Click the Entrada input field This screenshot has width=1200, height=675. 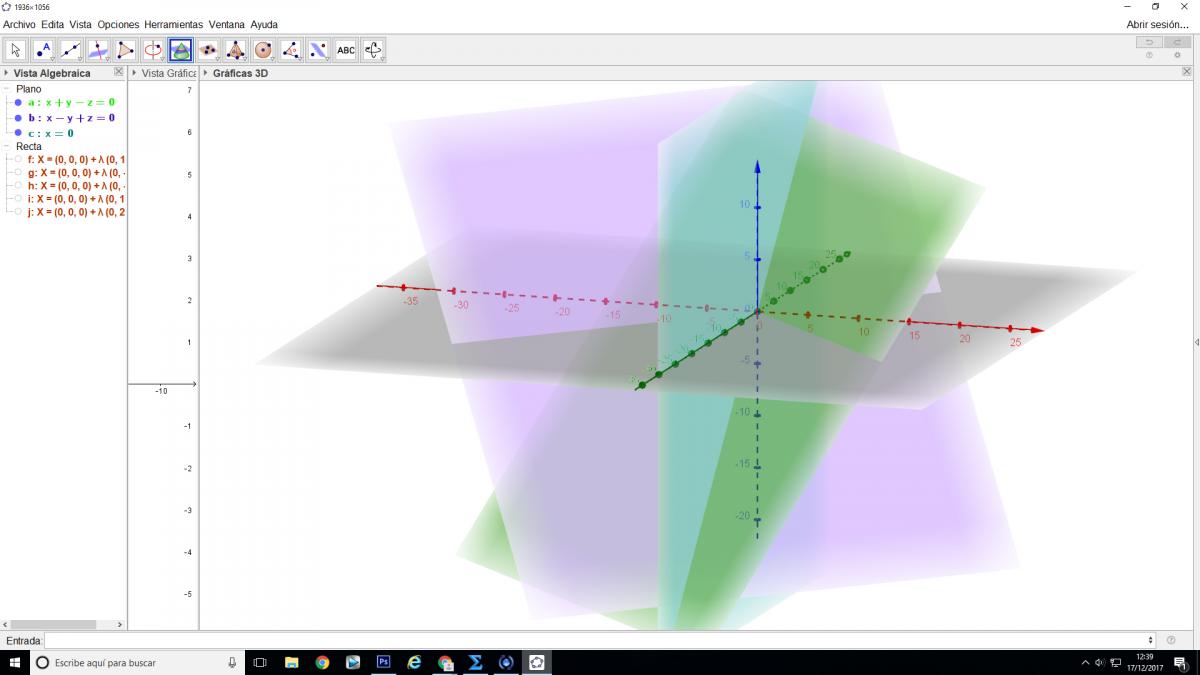click(598, 640)
